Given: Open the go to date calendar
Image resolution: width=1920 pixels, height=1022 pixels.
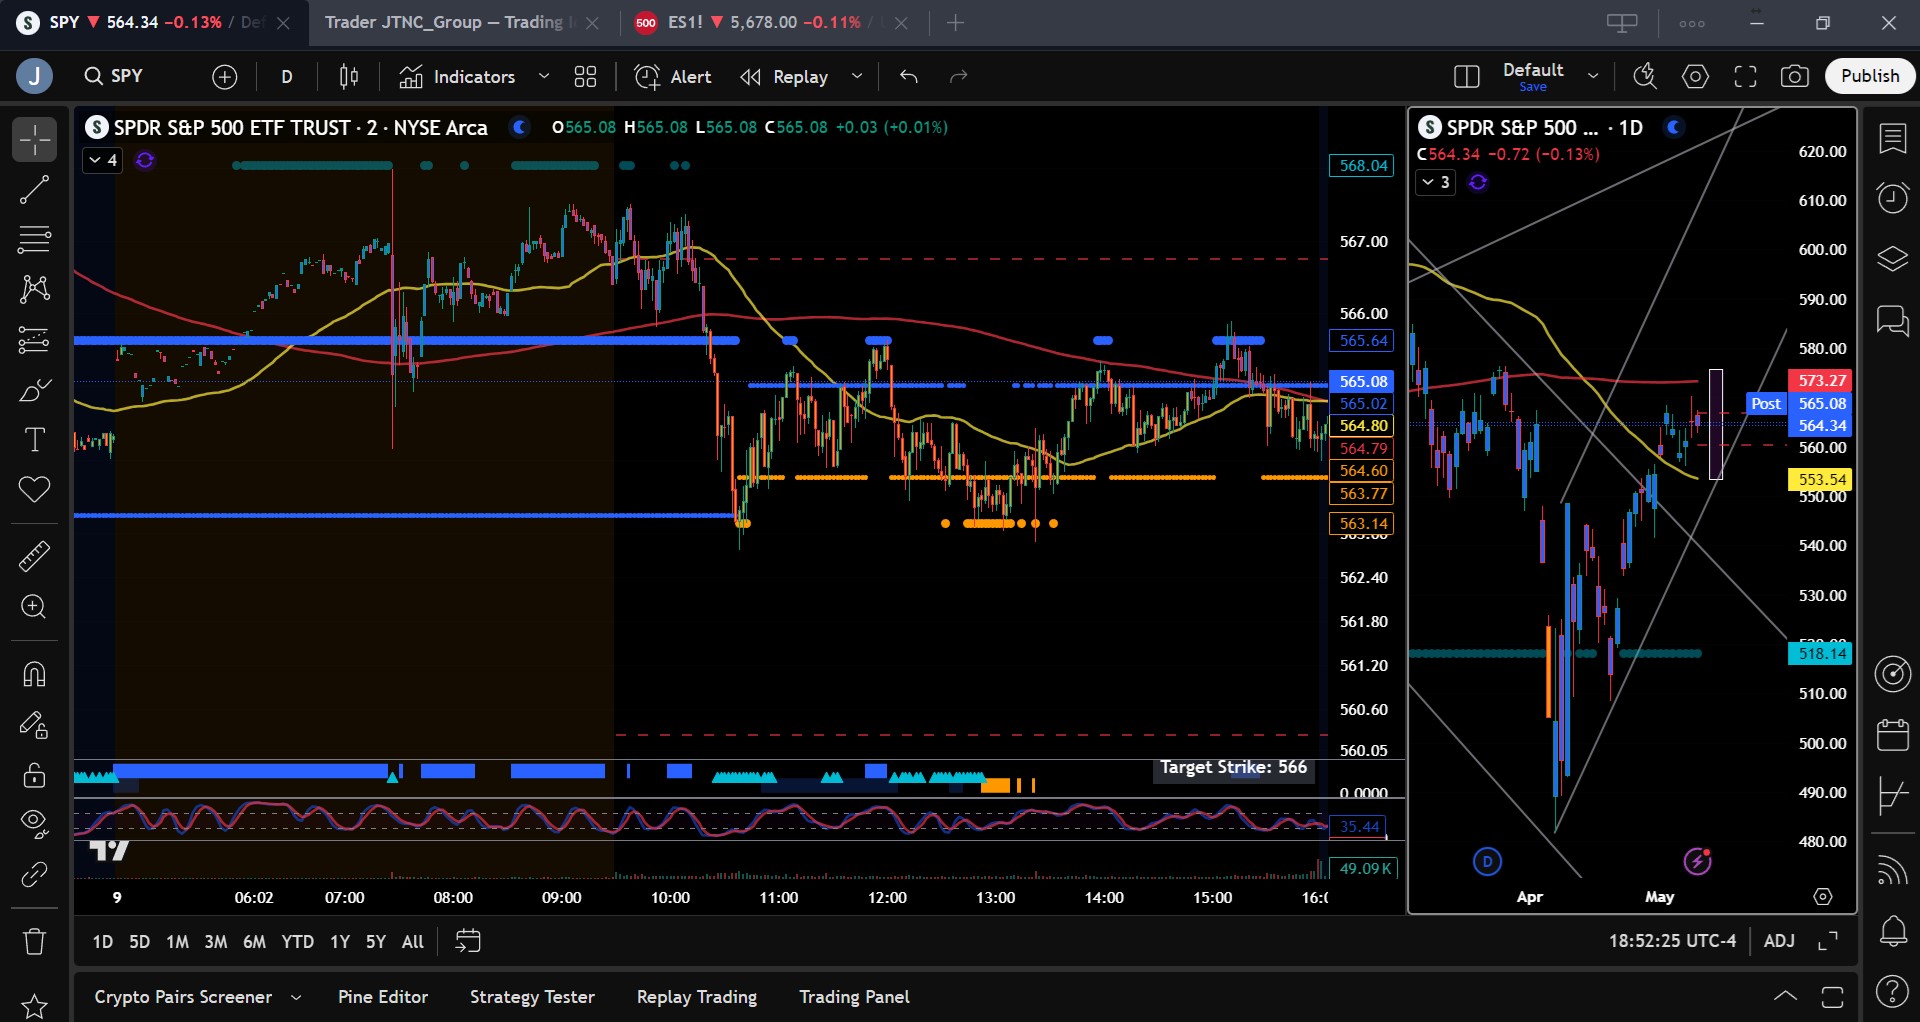Looking at the screenshot, I should [x=468, y=941].
